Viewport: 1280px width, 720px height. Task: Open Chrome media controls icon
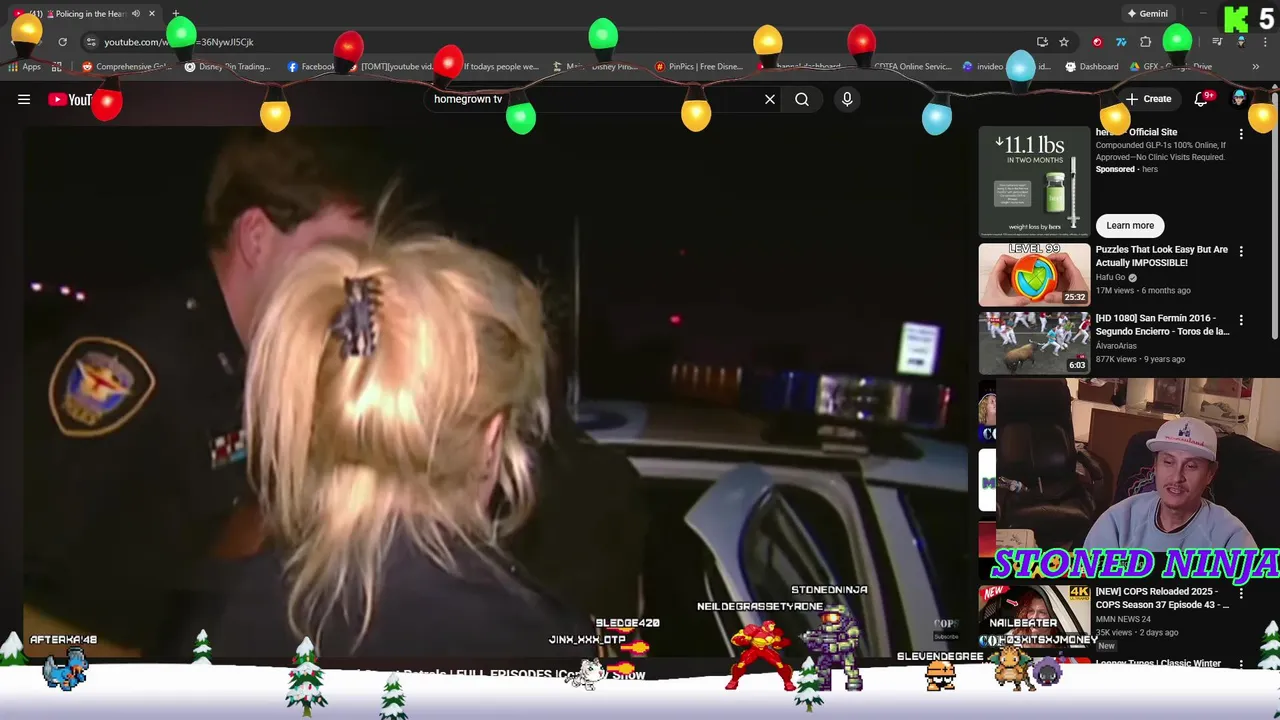coord(1217,42)
